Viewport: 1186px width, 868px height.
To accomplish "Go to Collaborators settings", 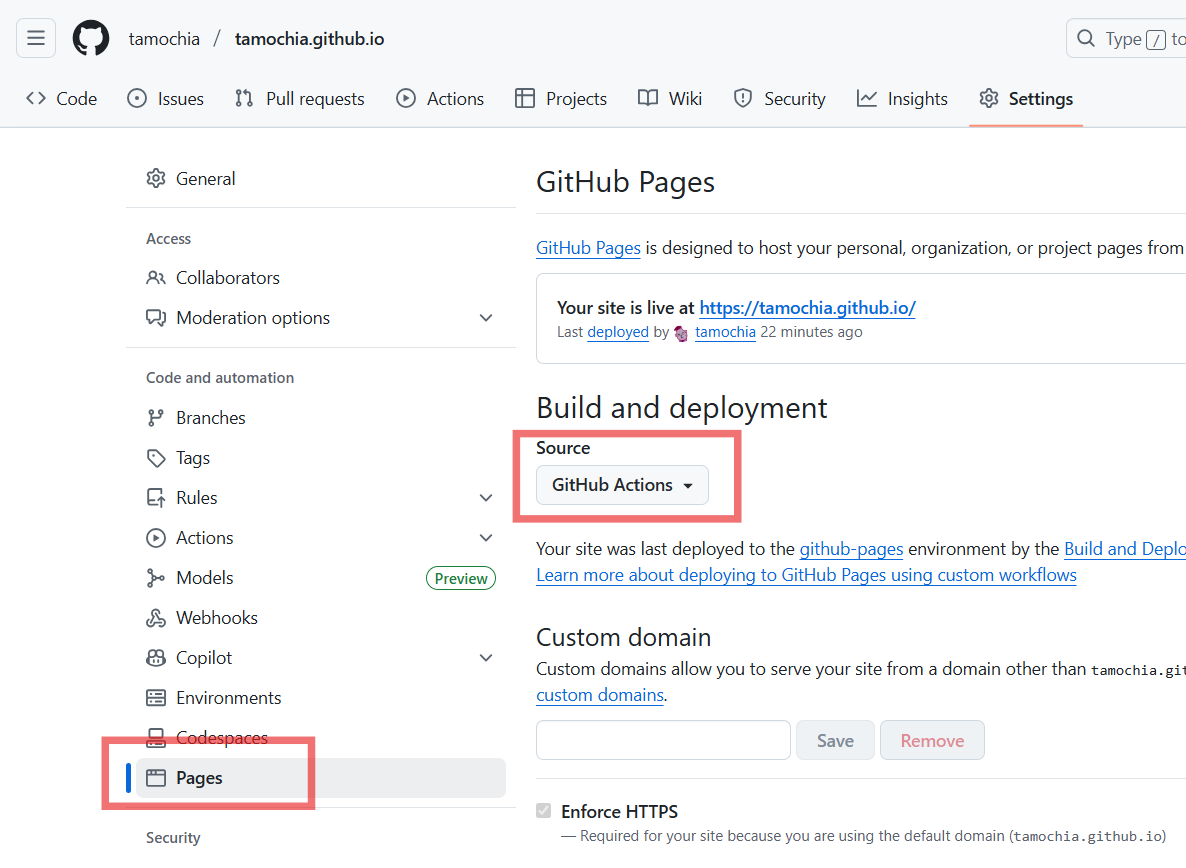I will [x=321, y=277].
